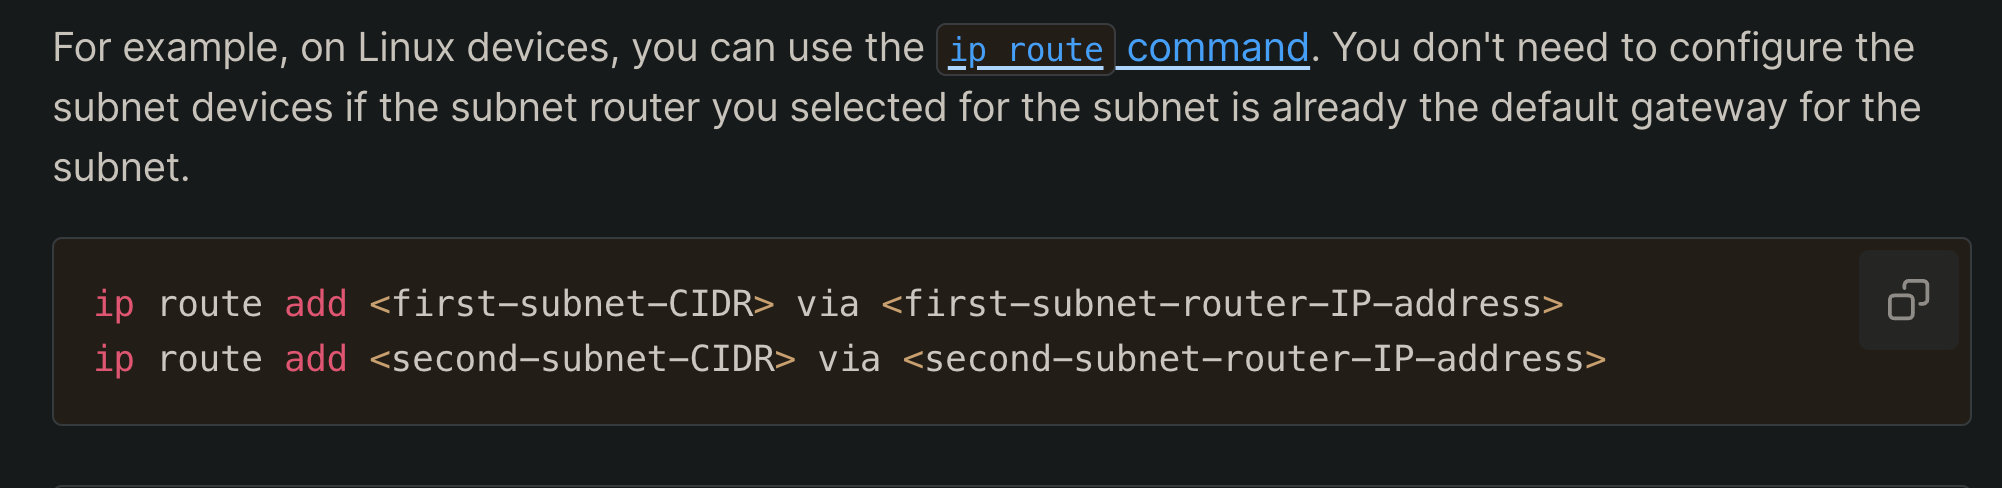Open the "ip route" inline code link
The image size is (2002, 488).
[1025, 49]
